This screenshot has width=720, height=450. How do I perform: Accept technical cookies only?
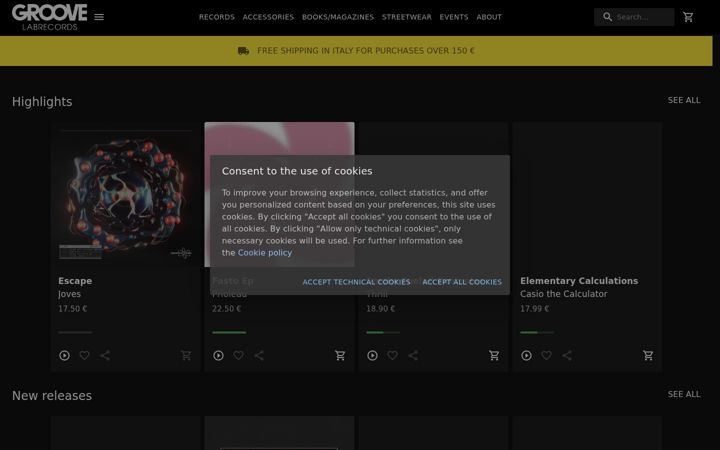(356, 282)
